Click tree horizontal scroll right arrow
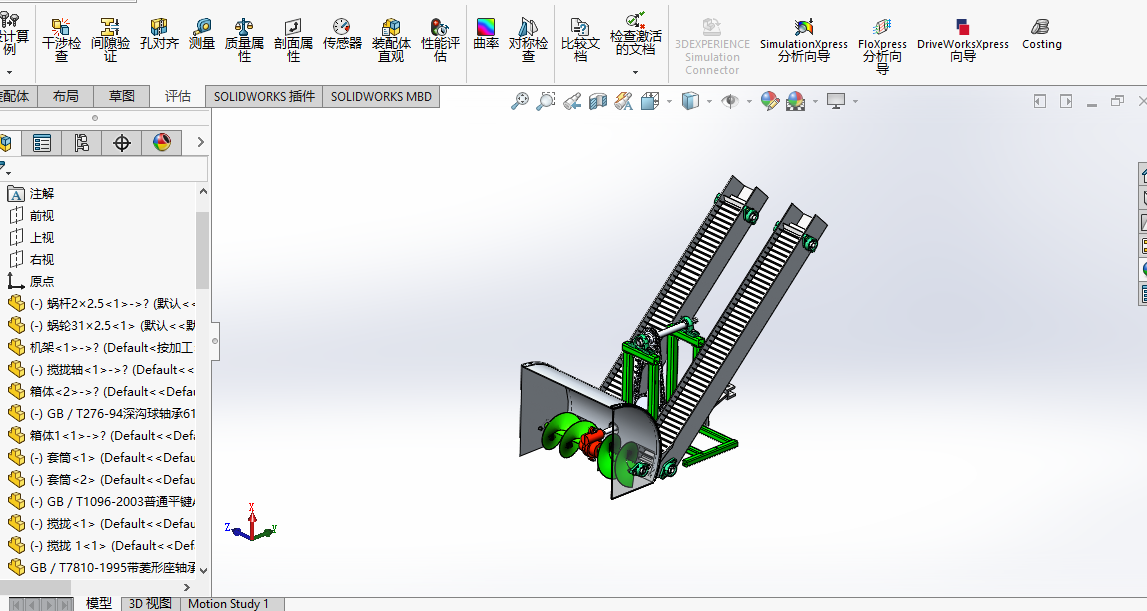 (x=187, y=587)
